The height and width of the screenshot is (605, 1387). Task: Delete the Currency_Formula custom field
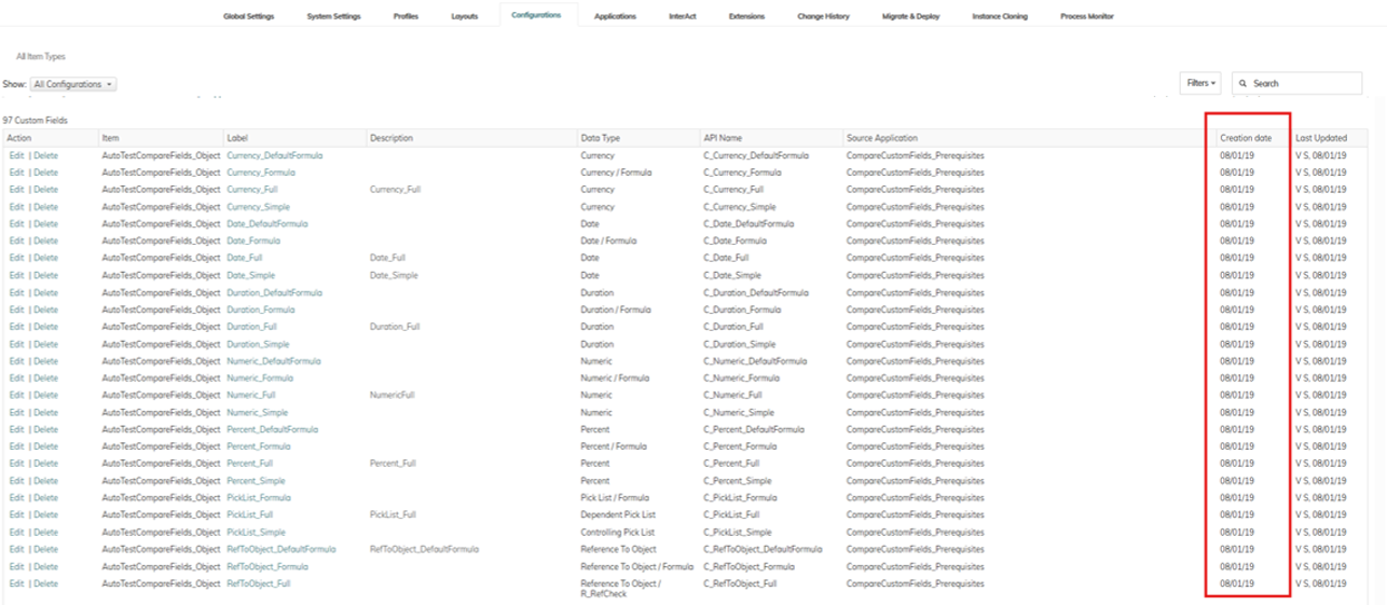click(x=46, y=172)
